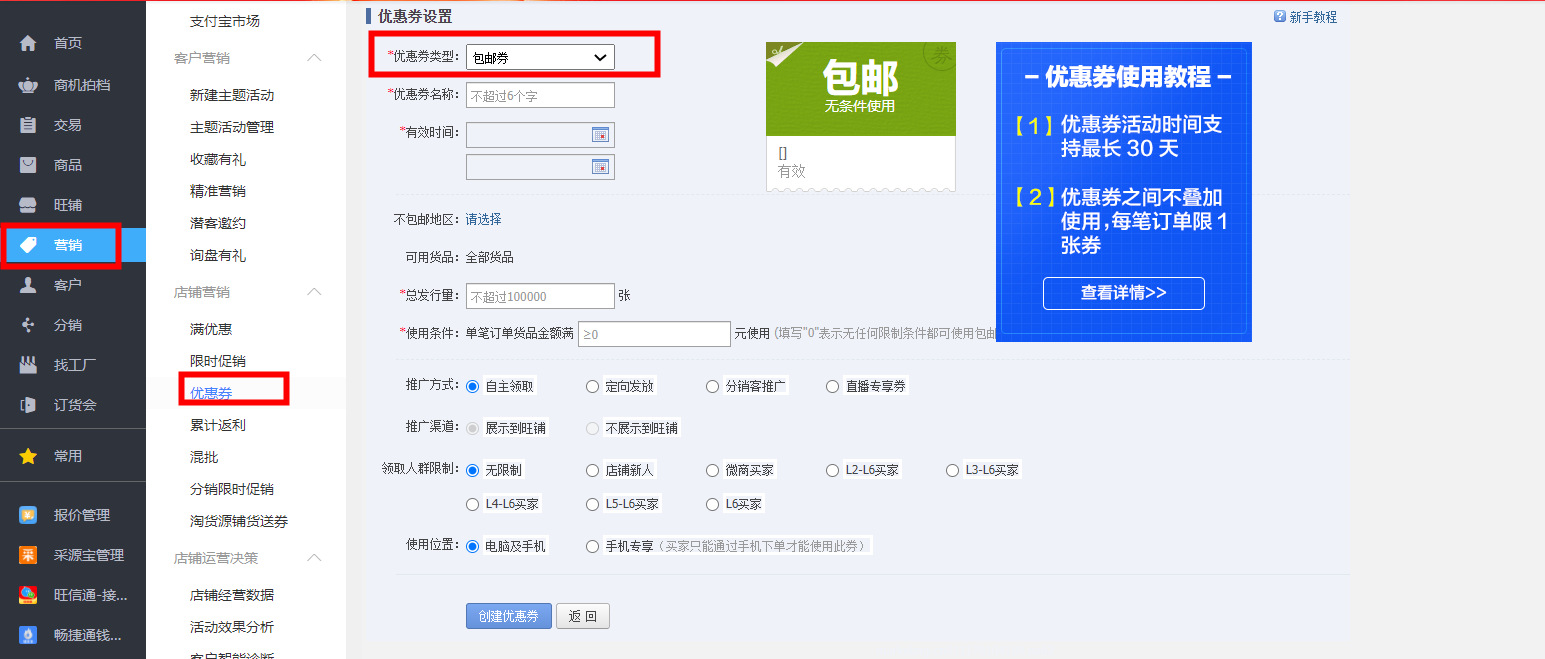Select the 定向发放 promotion radio button

(593, 386)
